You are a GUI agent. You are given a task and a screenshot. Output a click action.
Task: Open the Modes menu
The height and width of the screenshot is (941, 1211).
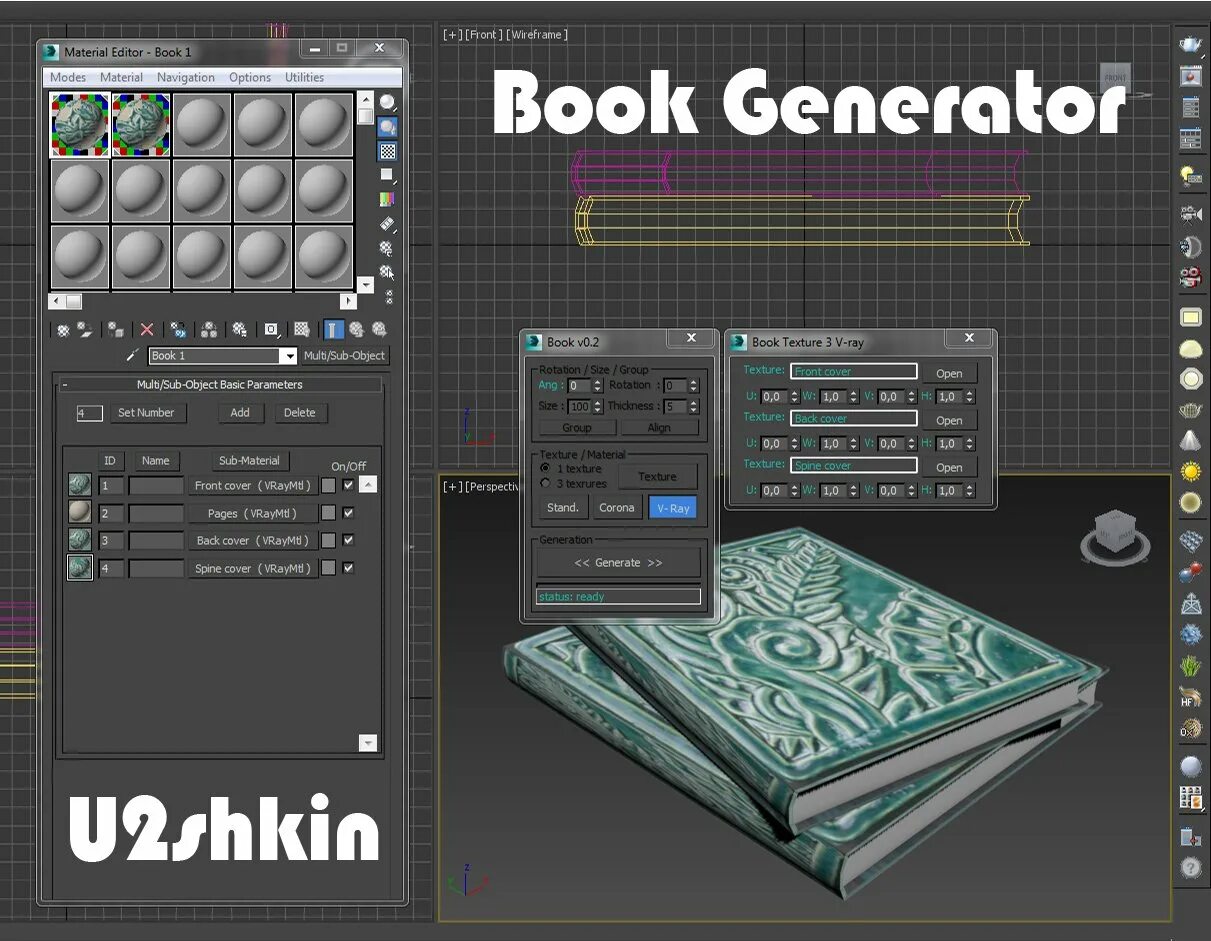pyautogui.click(x=68, y=77)
